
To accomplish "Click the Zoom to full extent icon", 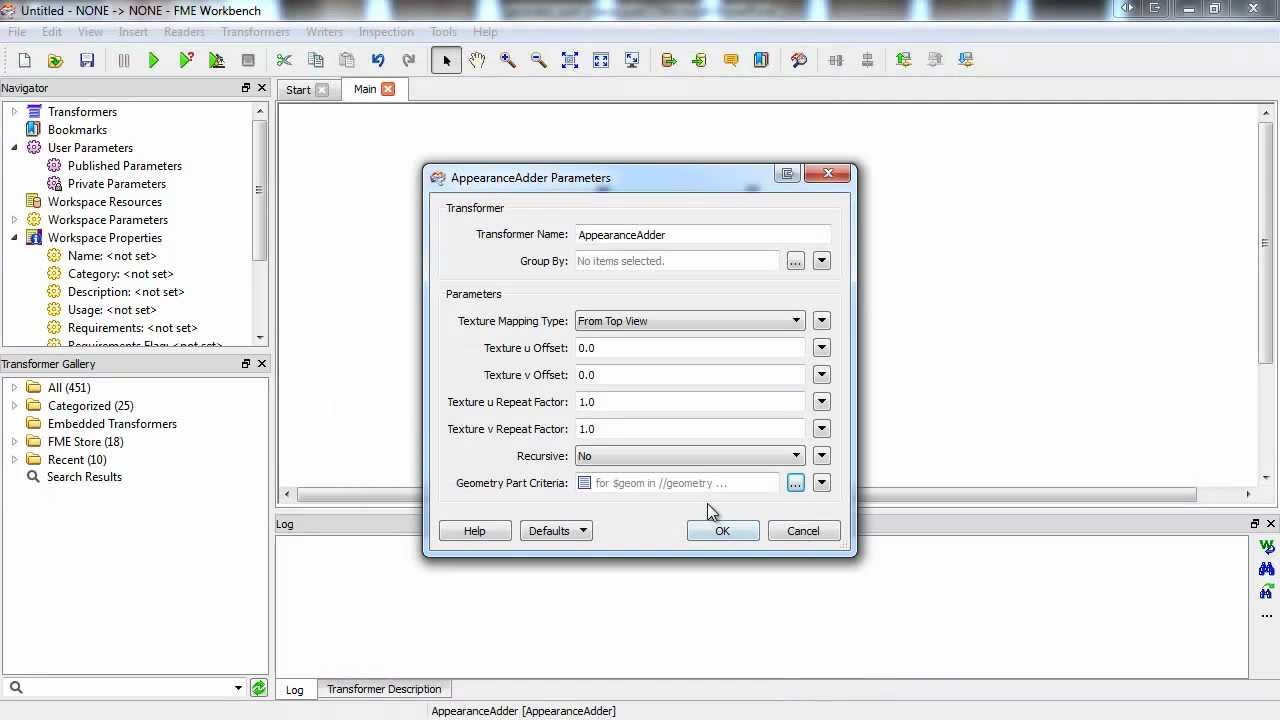I will tap(601, 60).
